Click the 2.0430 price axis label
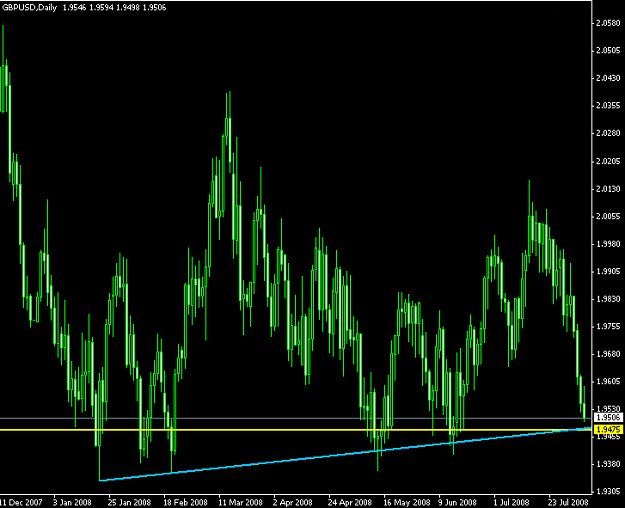This screenshot has width=625, height=508. click(x=608, y=78)
